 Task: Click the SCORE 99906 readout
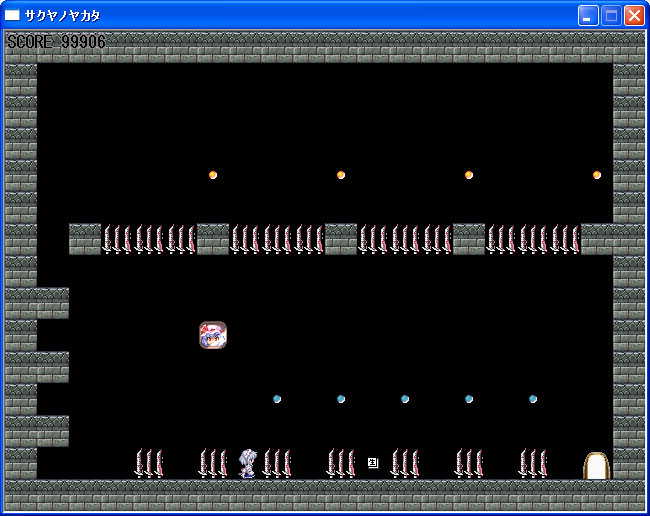tap(56, 41)
